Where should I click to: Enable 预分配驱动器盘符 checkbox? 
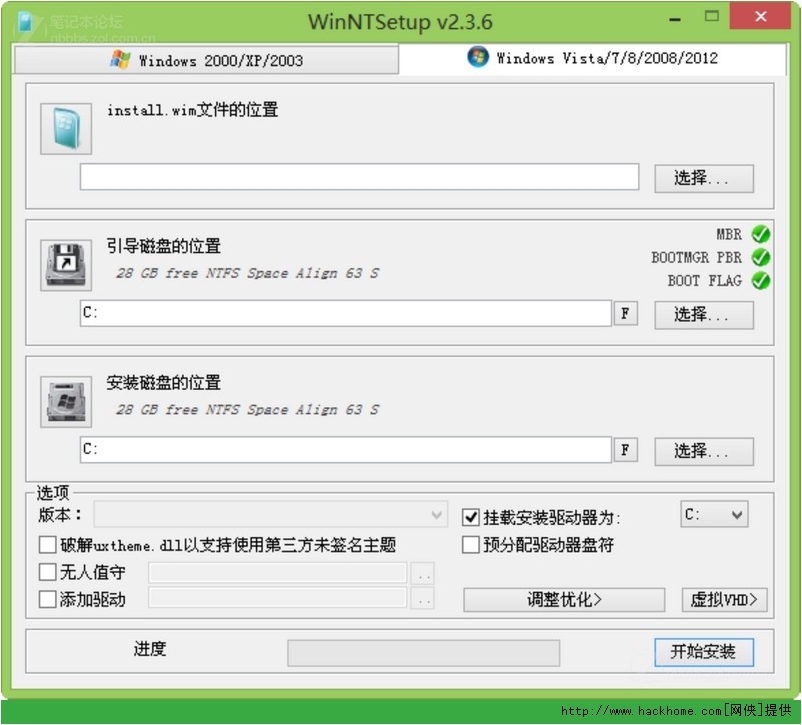point(471,545)
